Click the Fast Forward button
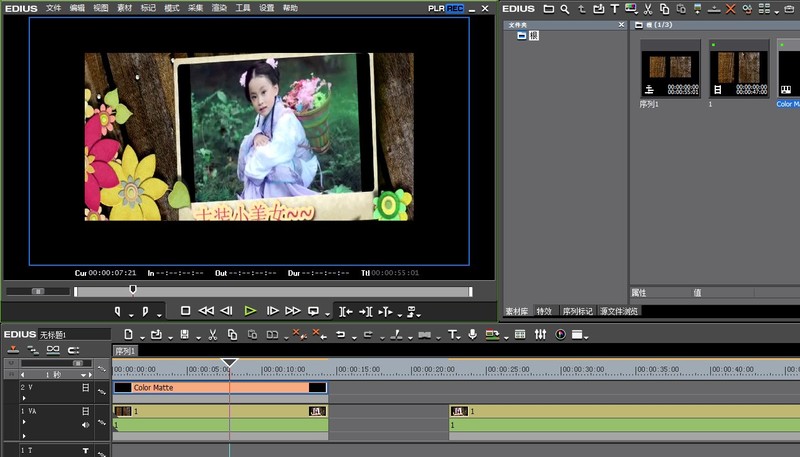Screen dimensions: 800x457 click(x=293, y=311)
